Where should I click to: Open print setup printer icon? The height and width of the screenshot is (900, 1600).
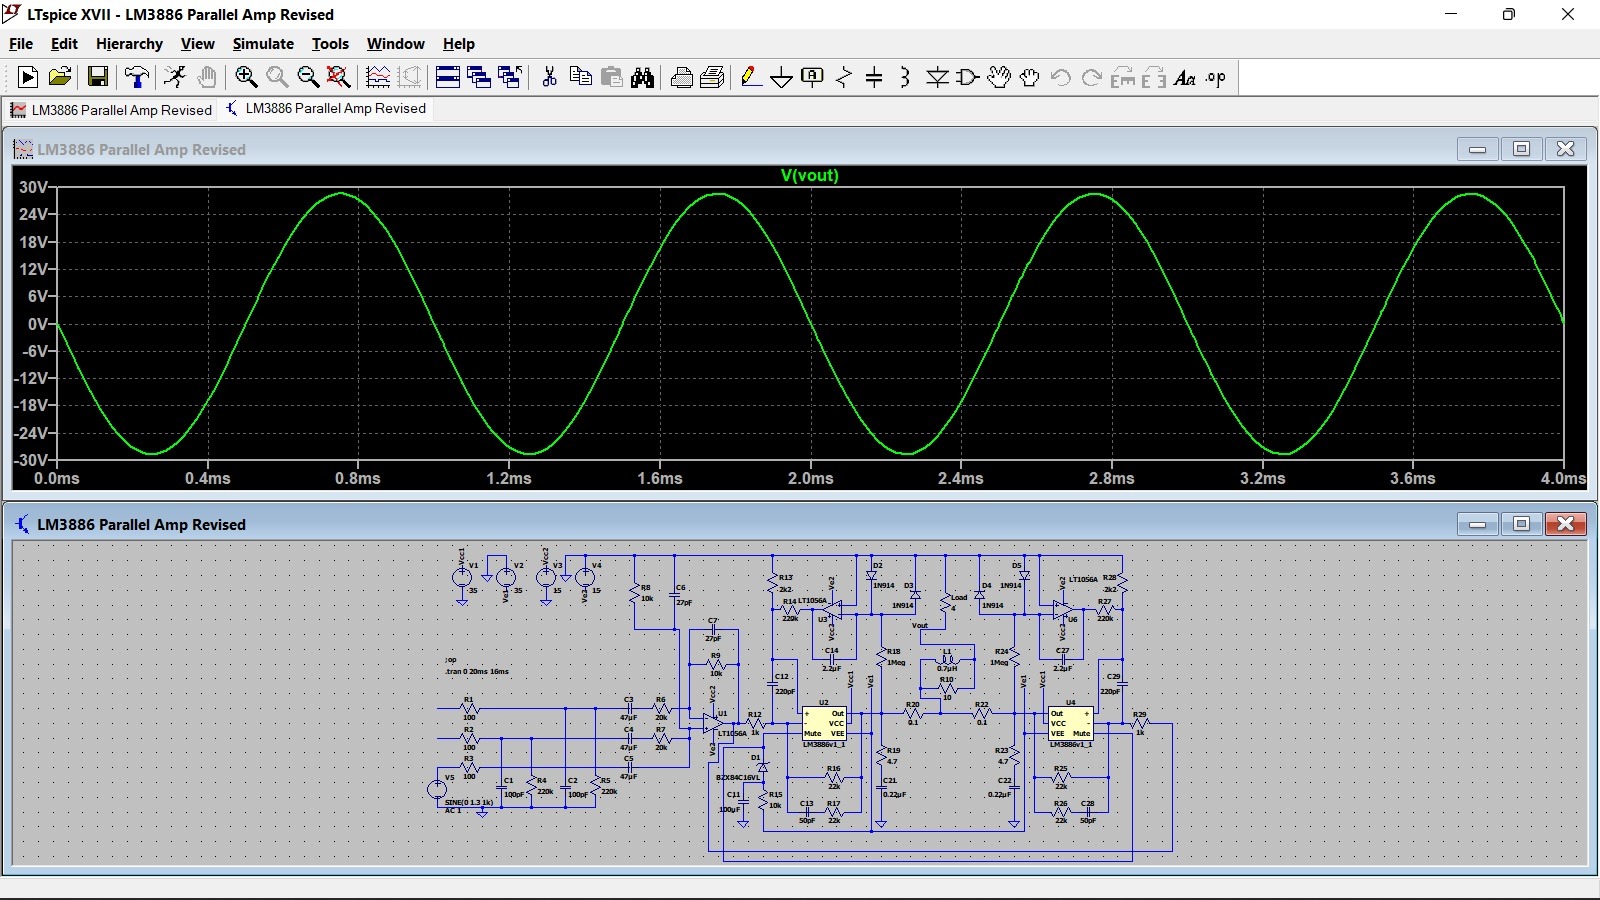[x=682, y=77]
